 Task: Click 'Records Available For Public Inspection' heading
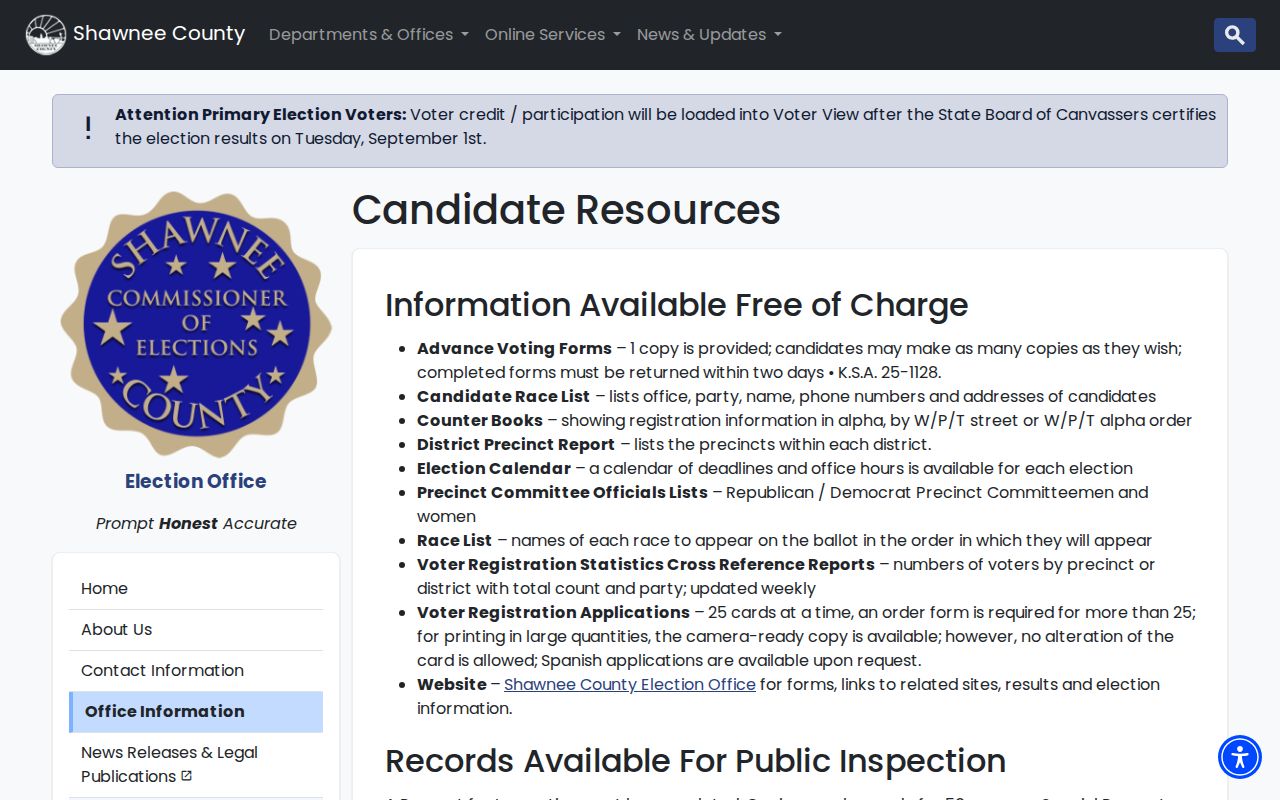696,761
